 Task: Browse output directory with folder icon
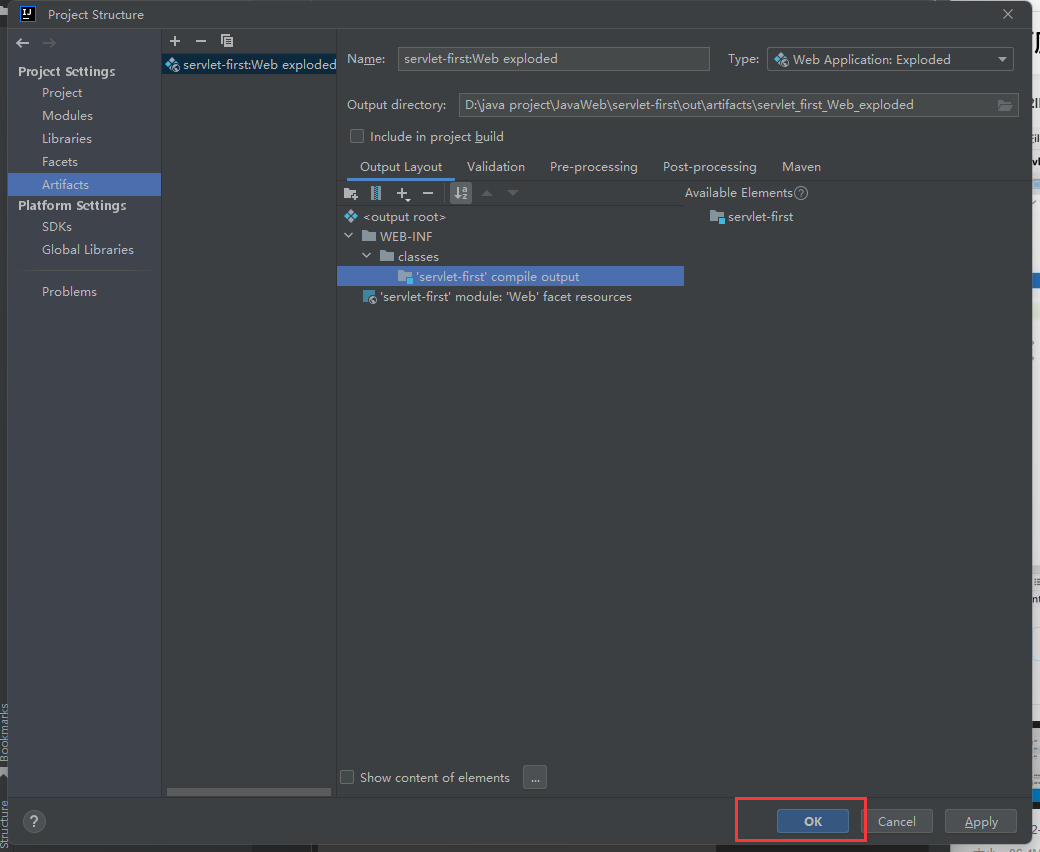coord(1005,105)
